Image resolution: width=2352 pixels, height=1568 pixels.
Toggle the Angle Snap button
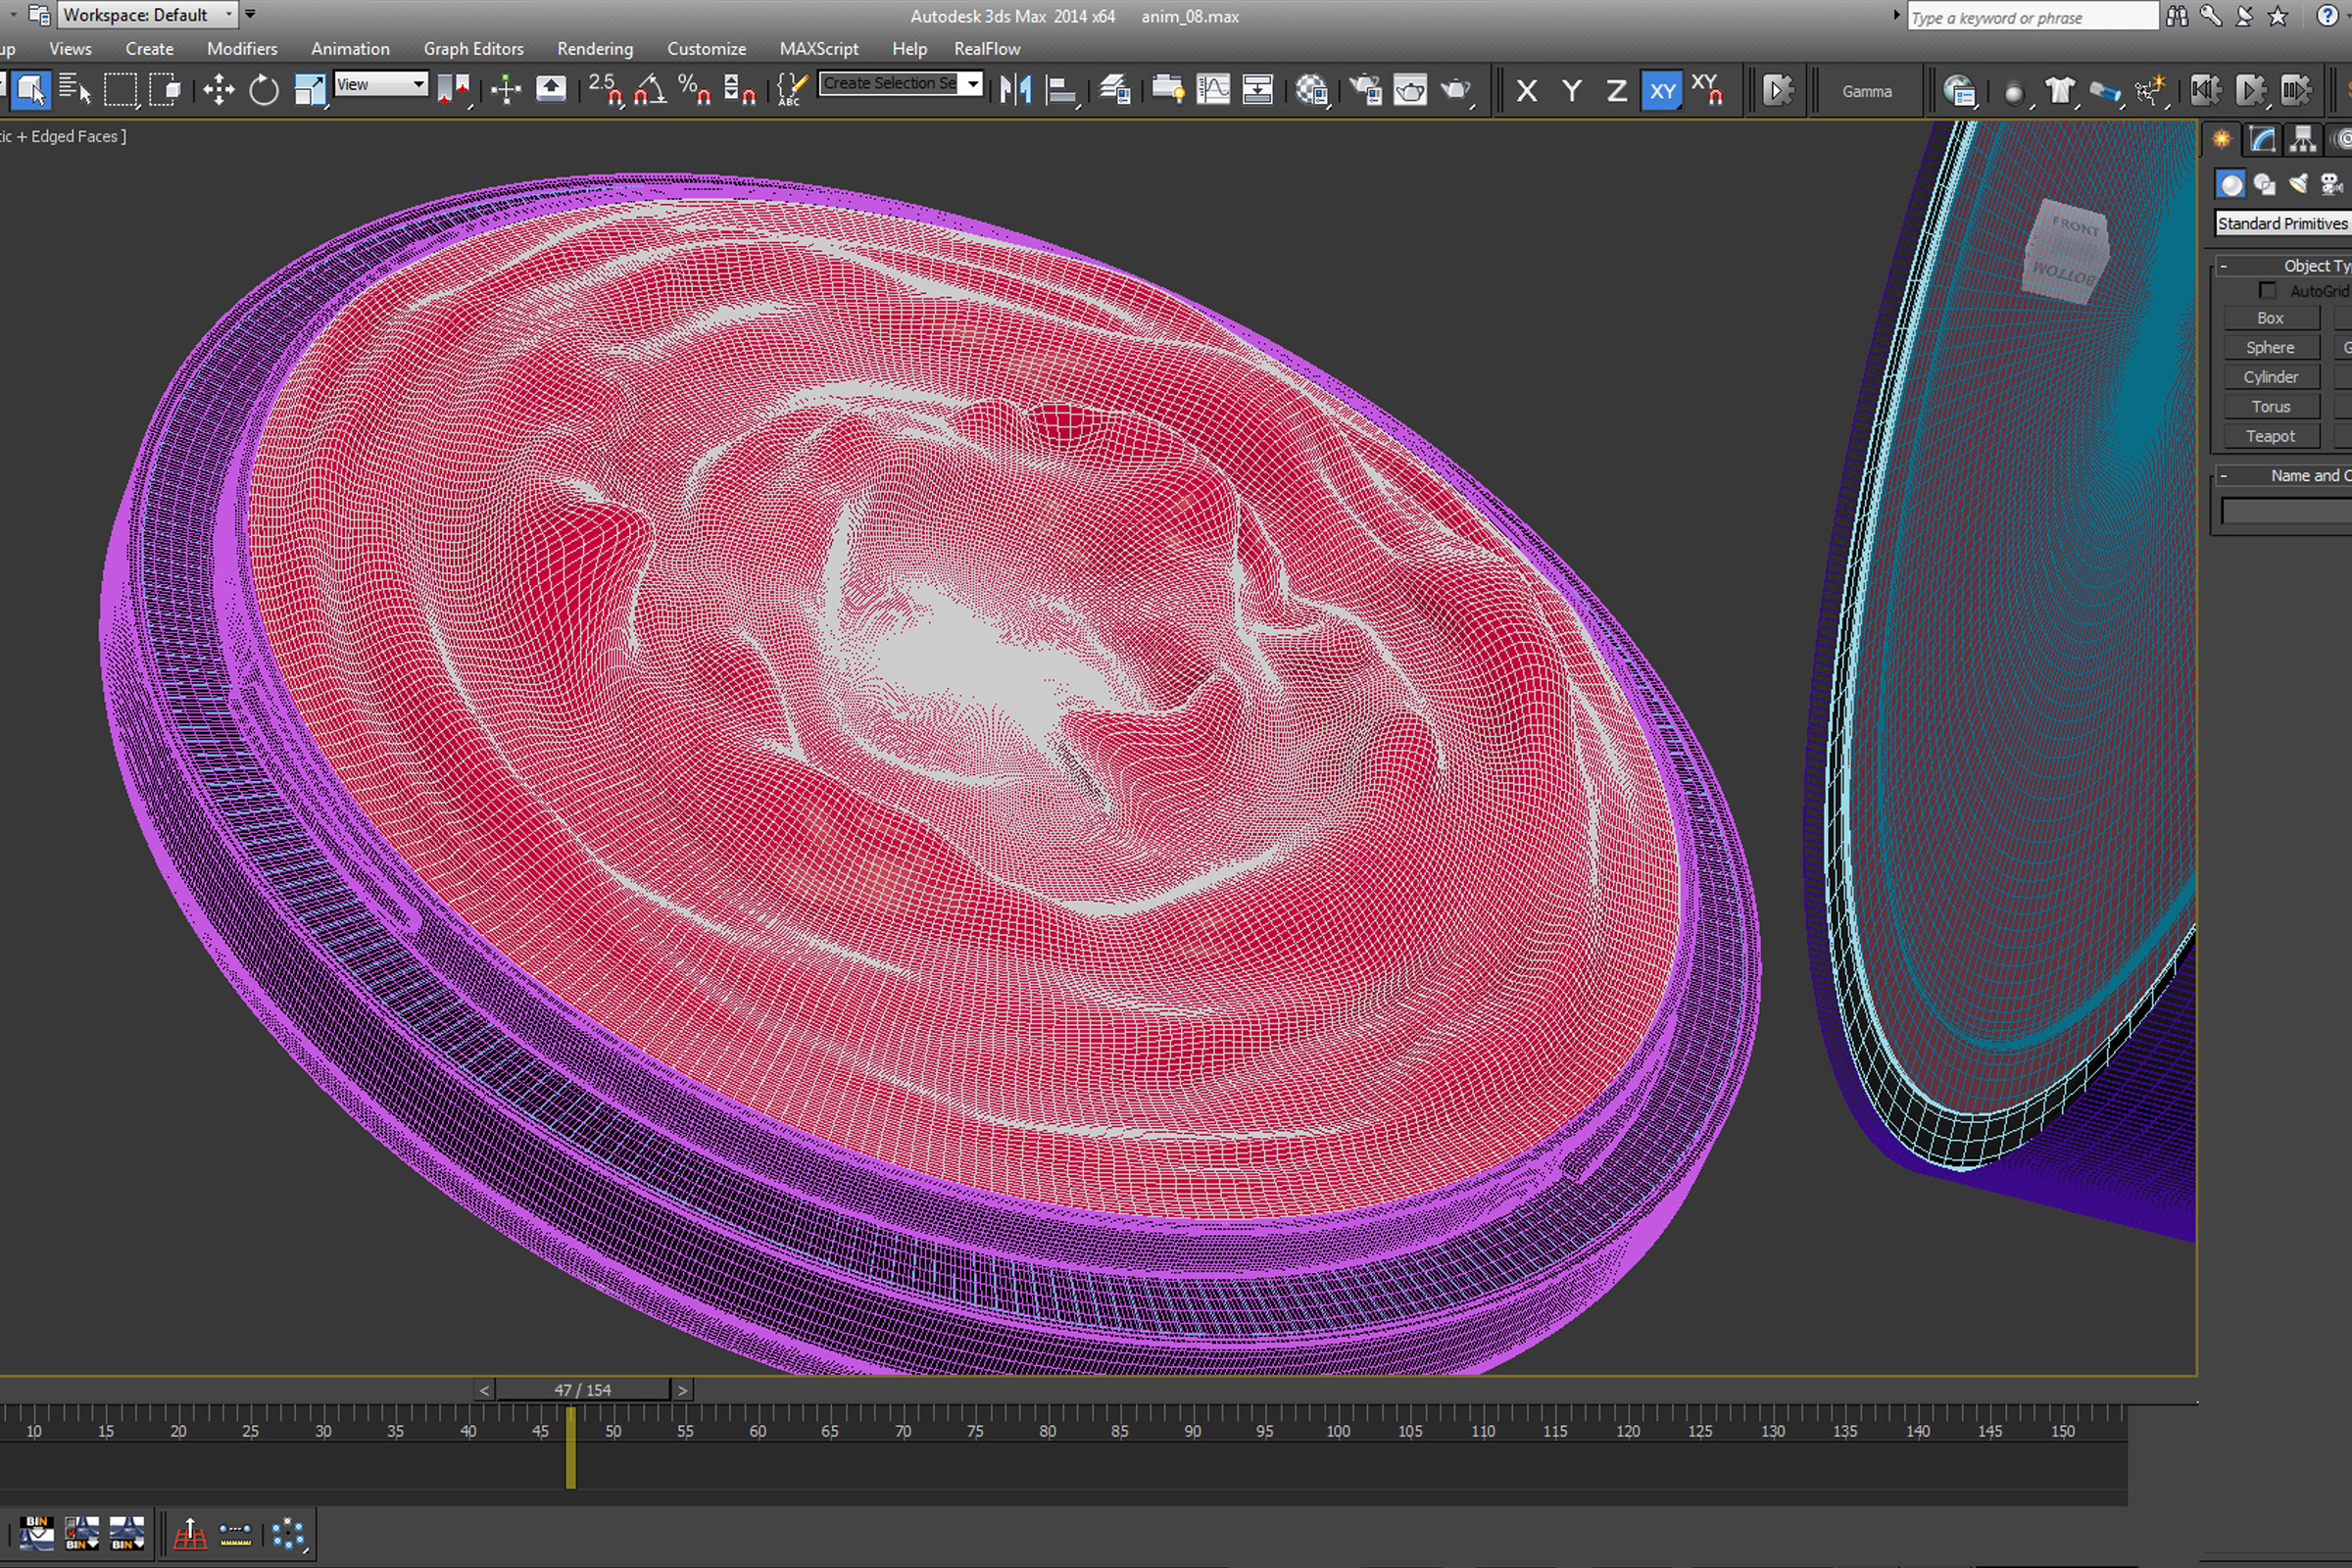coord(650,90)
